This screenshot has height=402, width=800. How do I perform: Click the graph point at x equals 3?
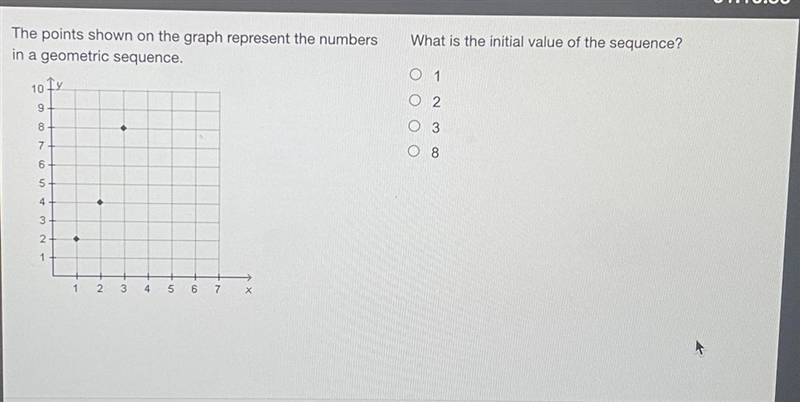click(123, 128)
